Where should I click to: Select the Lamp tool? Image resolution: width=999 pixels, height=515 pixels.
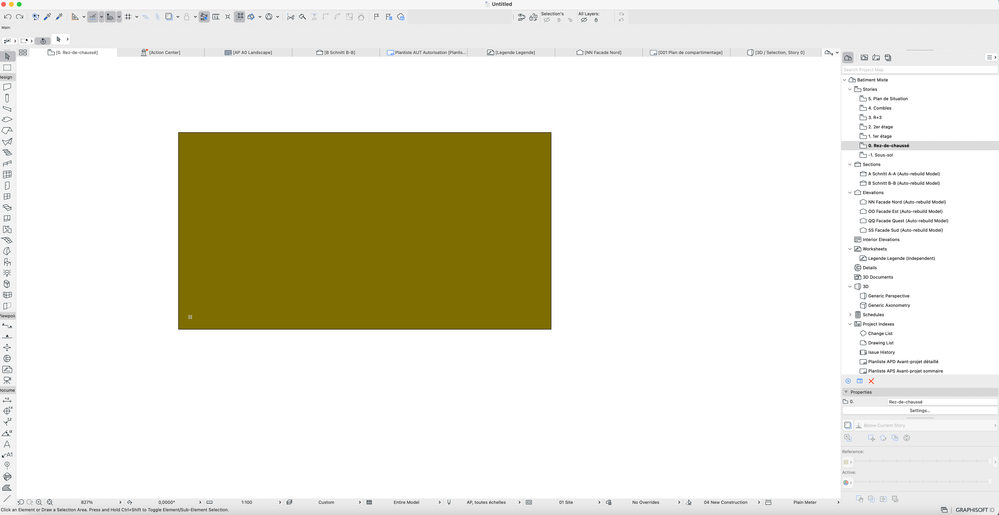point(7,273)
